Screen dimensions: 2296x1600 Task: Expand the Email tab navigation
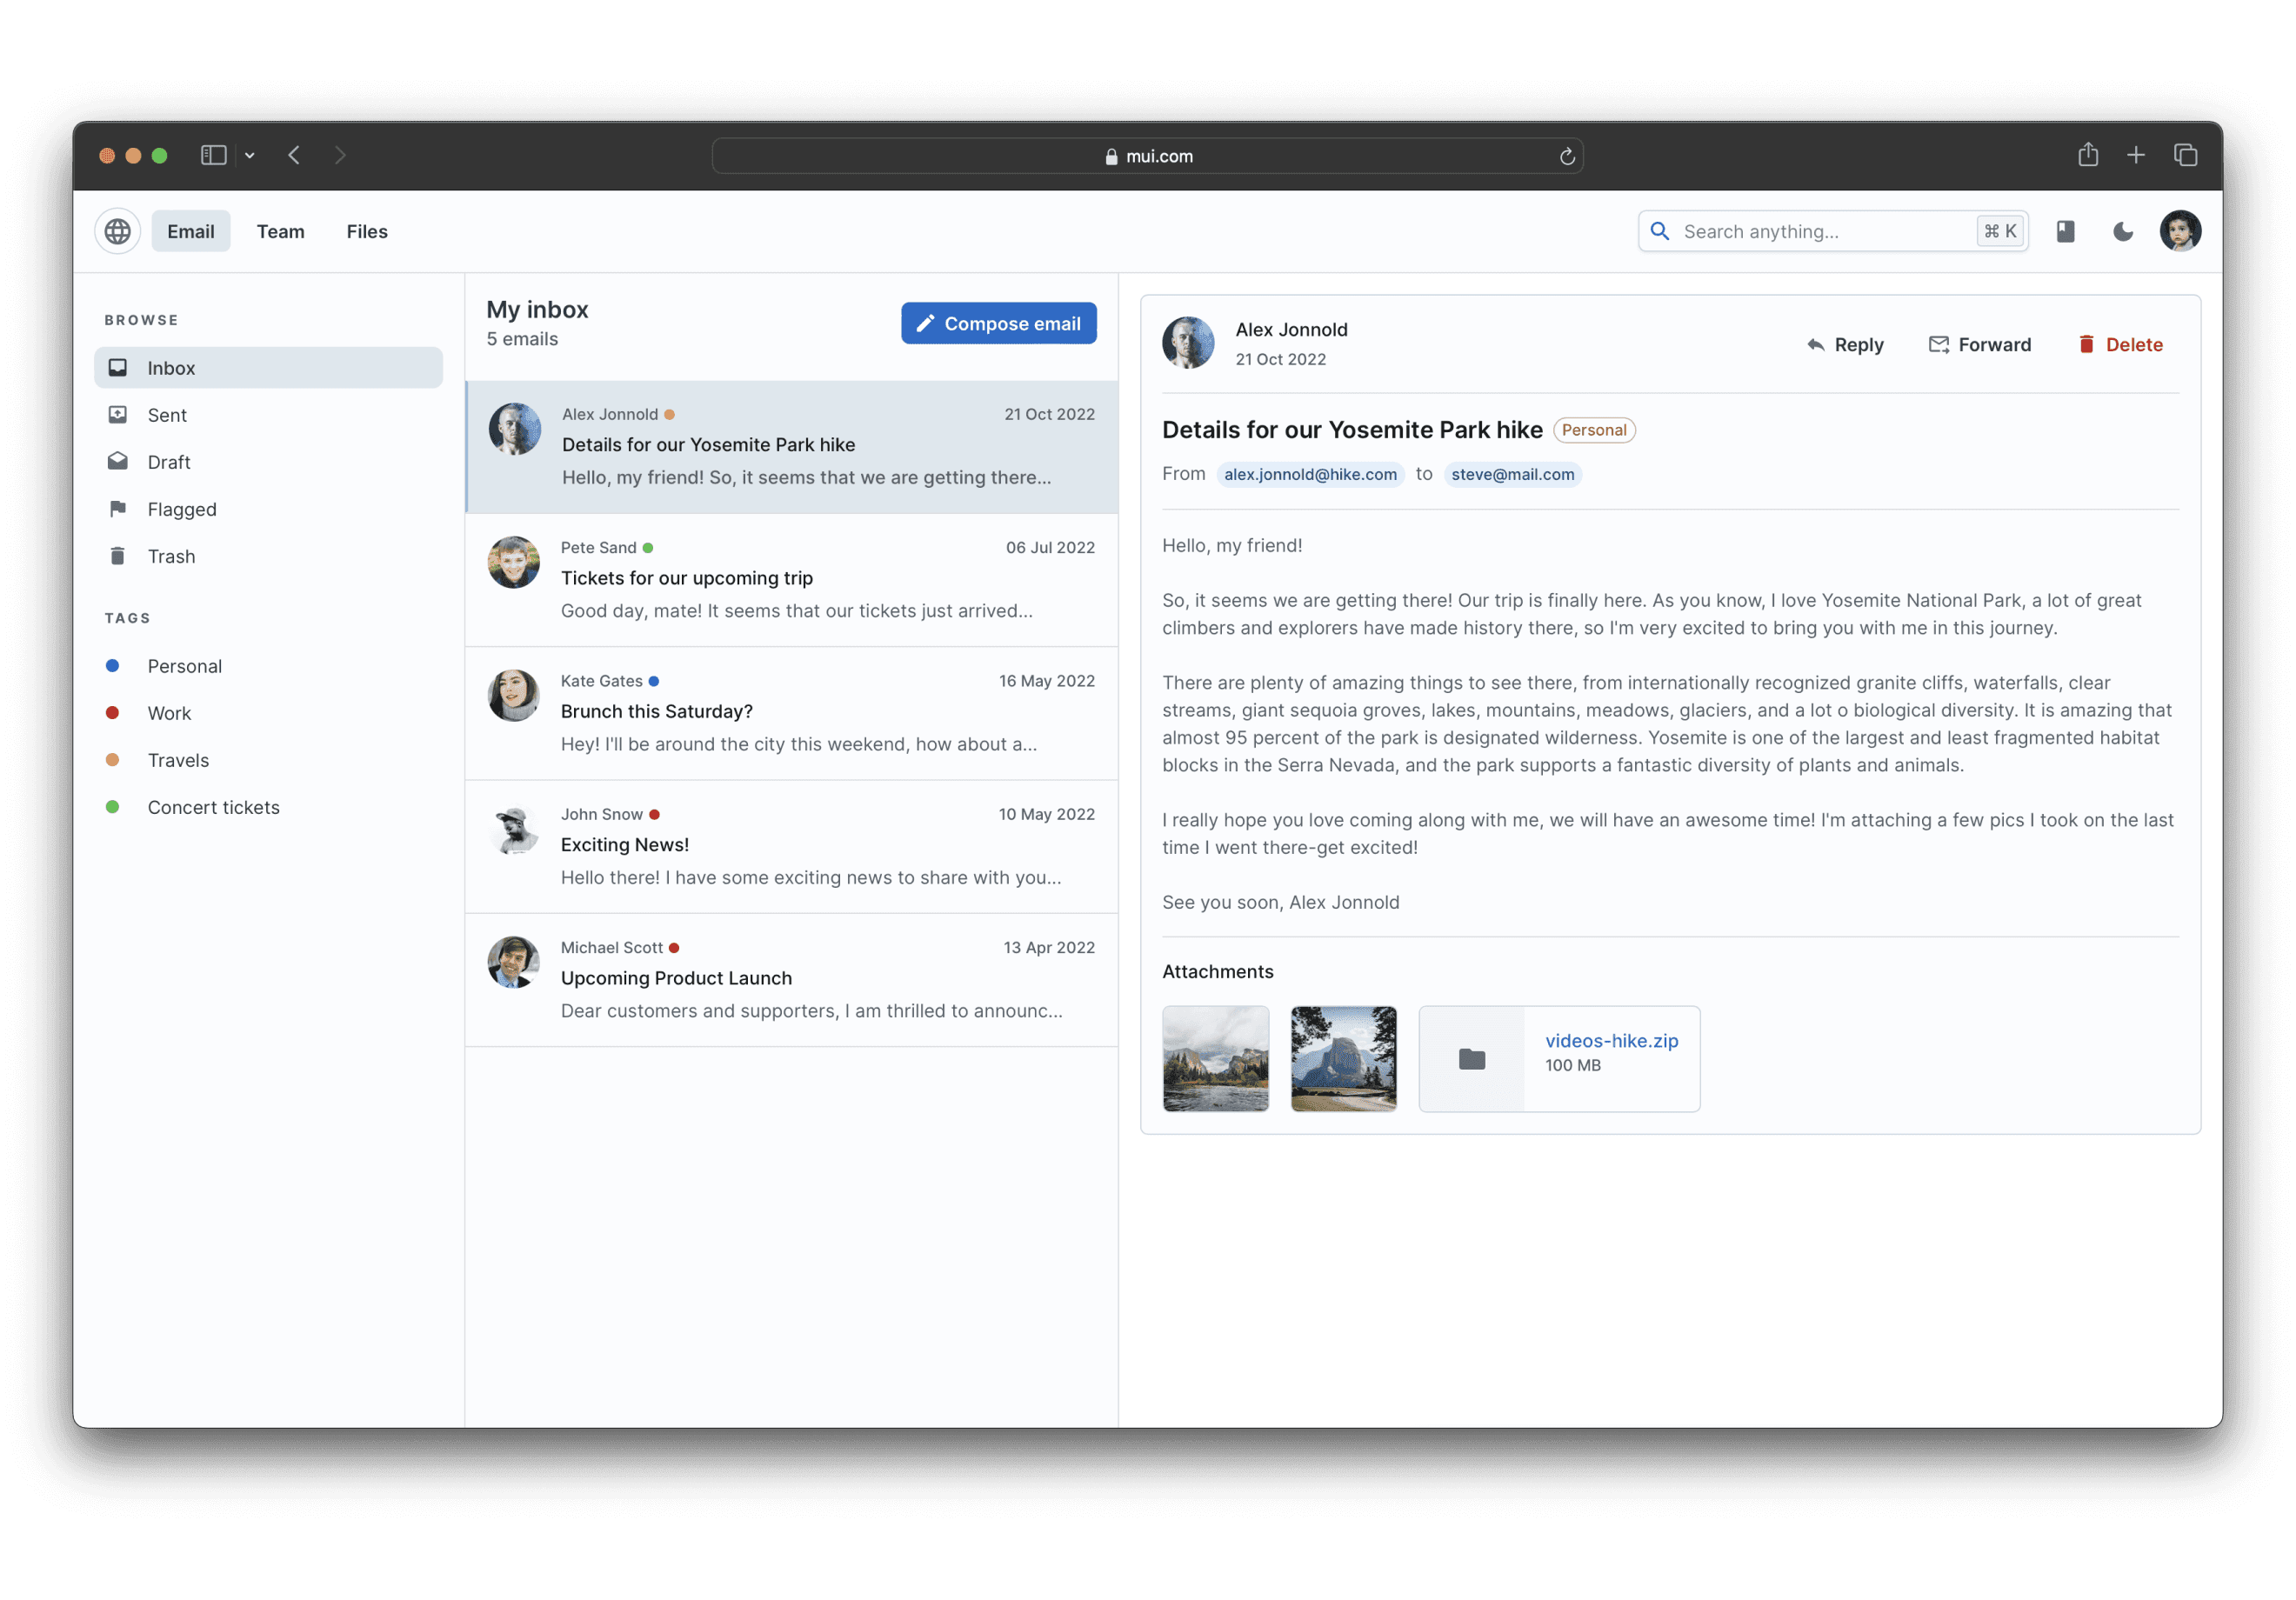pyautogui.click(x=192, y=230)
